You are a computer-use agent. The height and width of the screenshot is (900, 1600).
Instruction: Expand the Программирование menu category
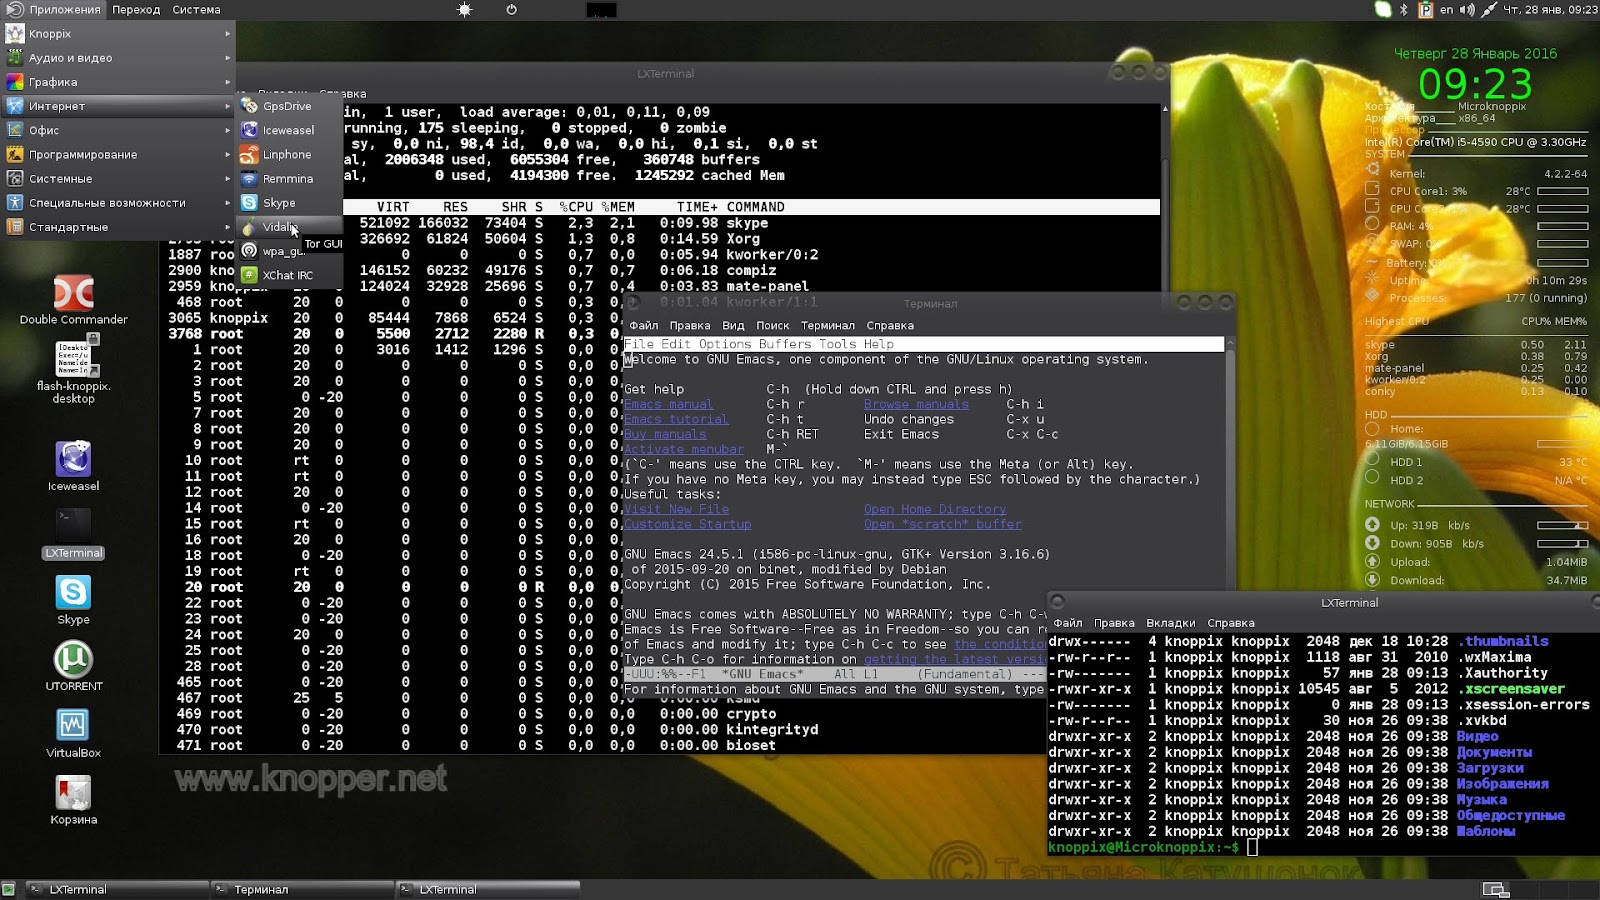tap(118, 154)
